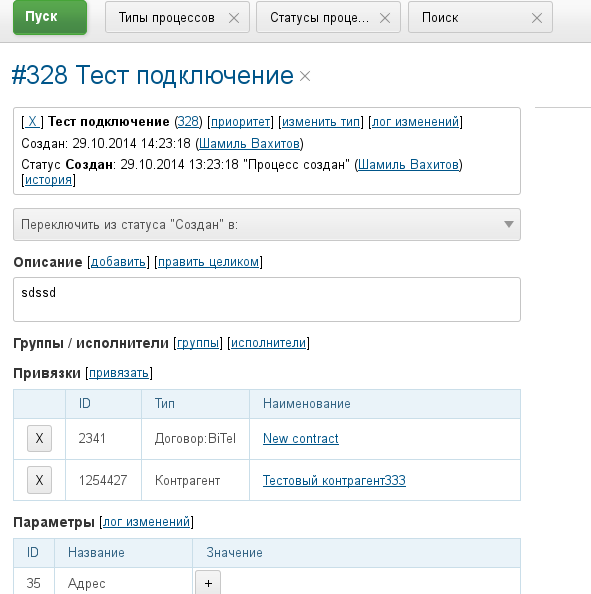Screen dimensions: 591x594
Task: Open привязать link in Привязки
Action: (x=119, y=373)
